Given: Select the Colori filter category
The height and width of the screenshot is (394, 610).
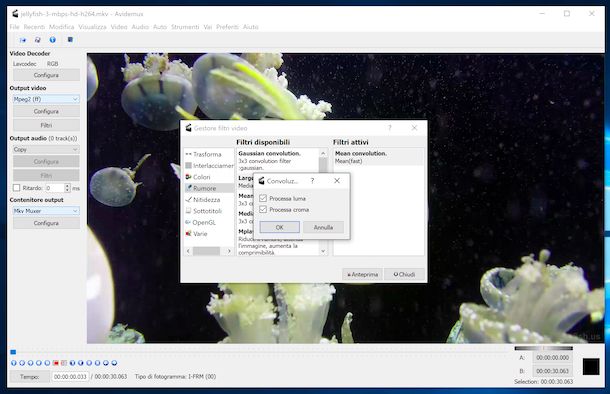Looking at the screenshot, I should coord(202,177).
